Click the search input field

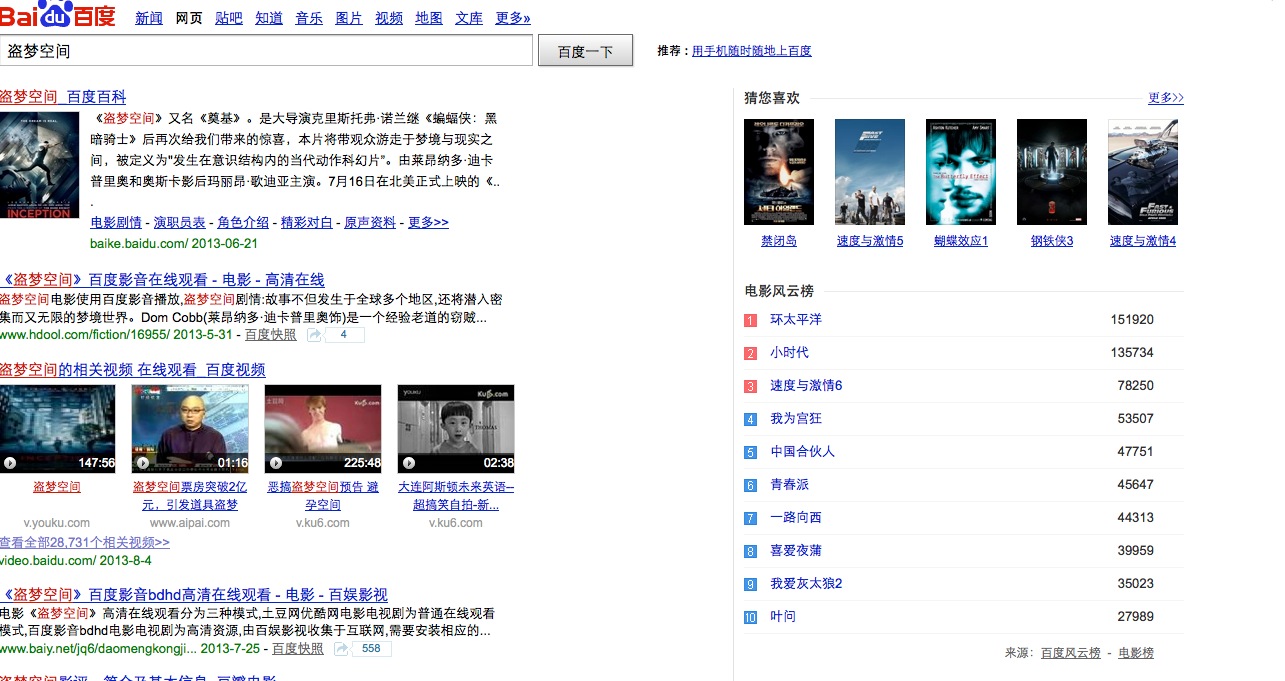pyautogui.click(x=266, y=50)
